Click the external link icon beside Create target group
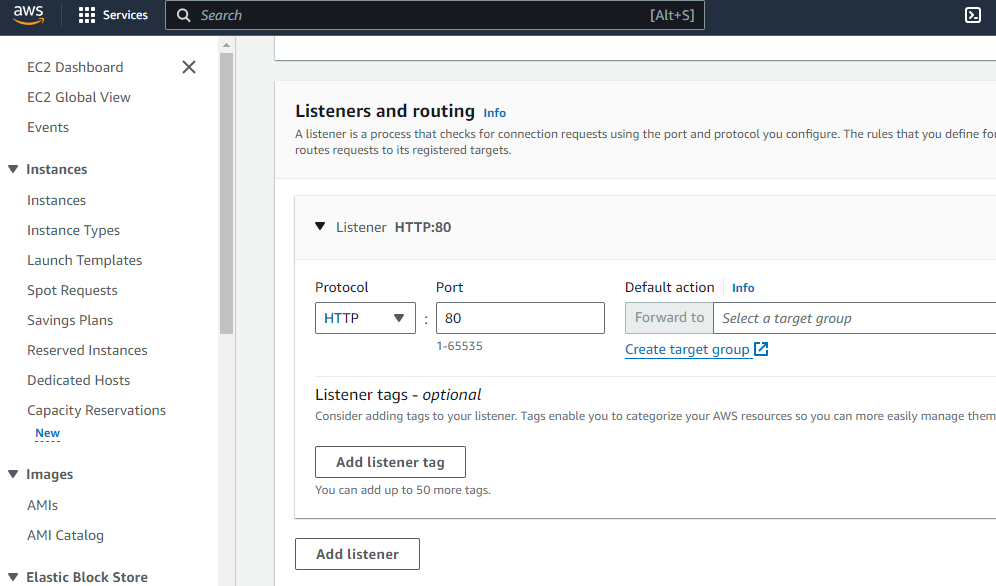This screenshot has width=996, height=586. tap(761, 349)
